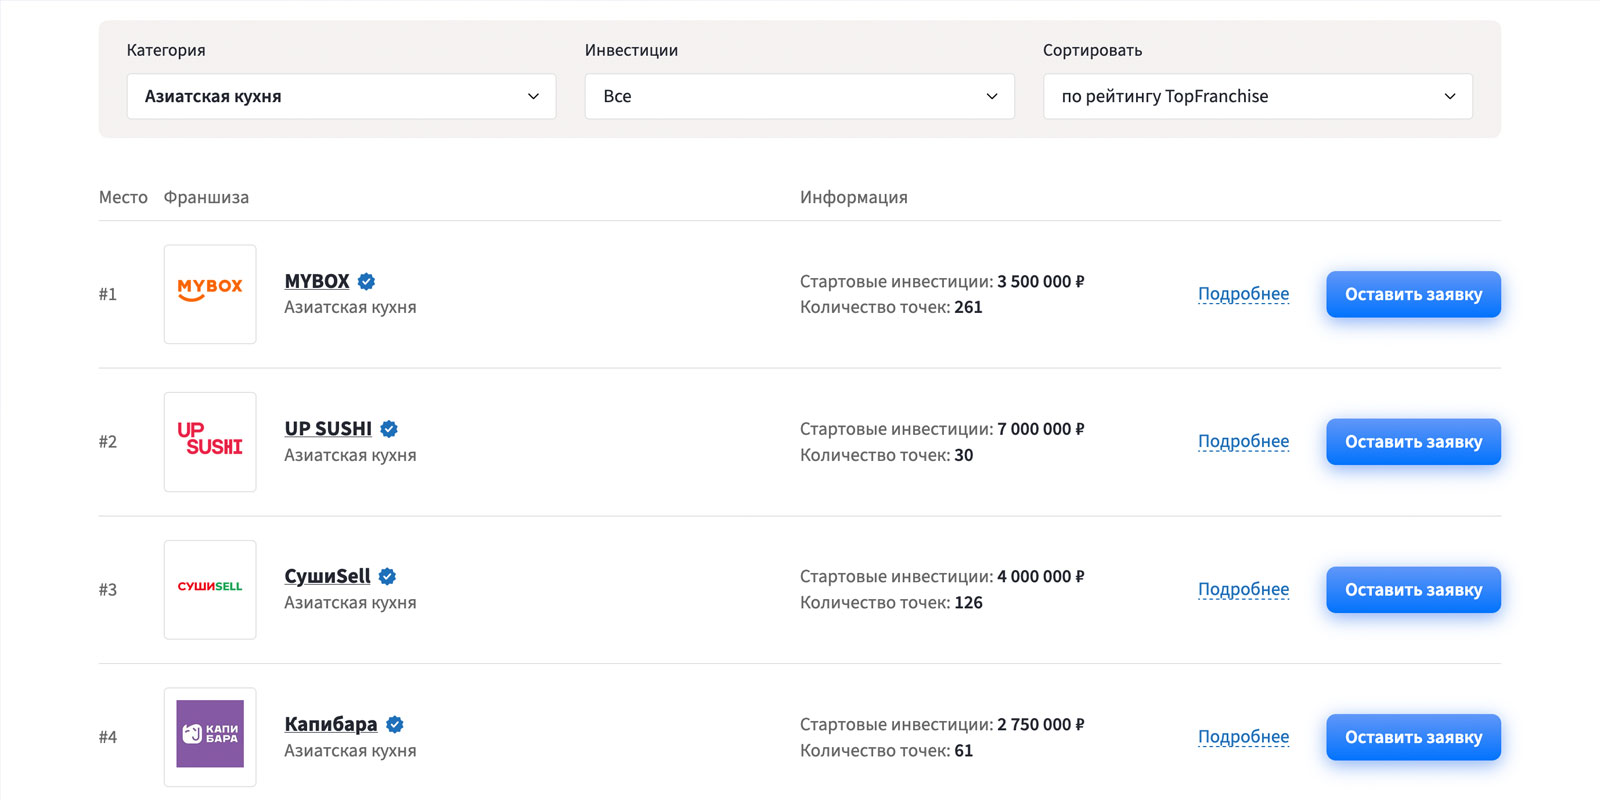Click Подробнее for UP SUSHI
This screenshot has width=1600, height=800.
pyautogui.click(x=1243, y=441)
